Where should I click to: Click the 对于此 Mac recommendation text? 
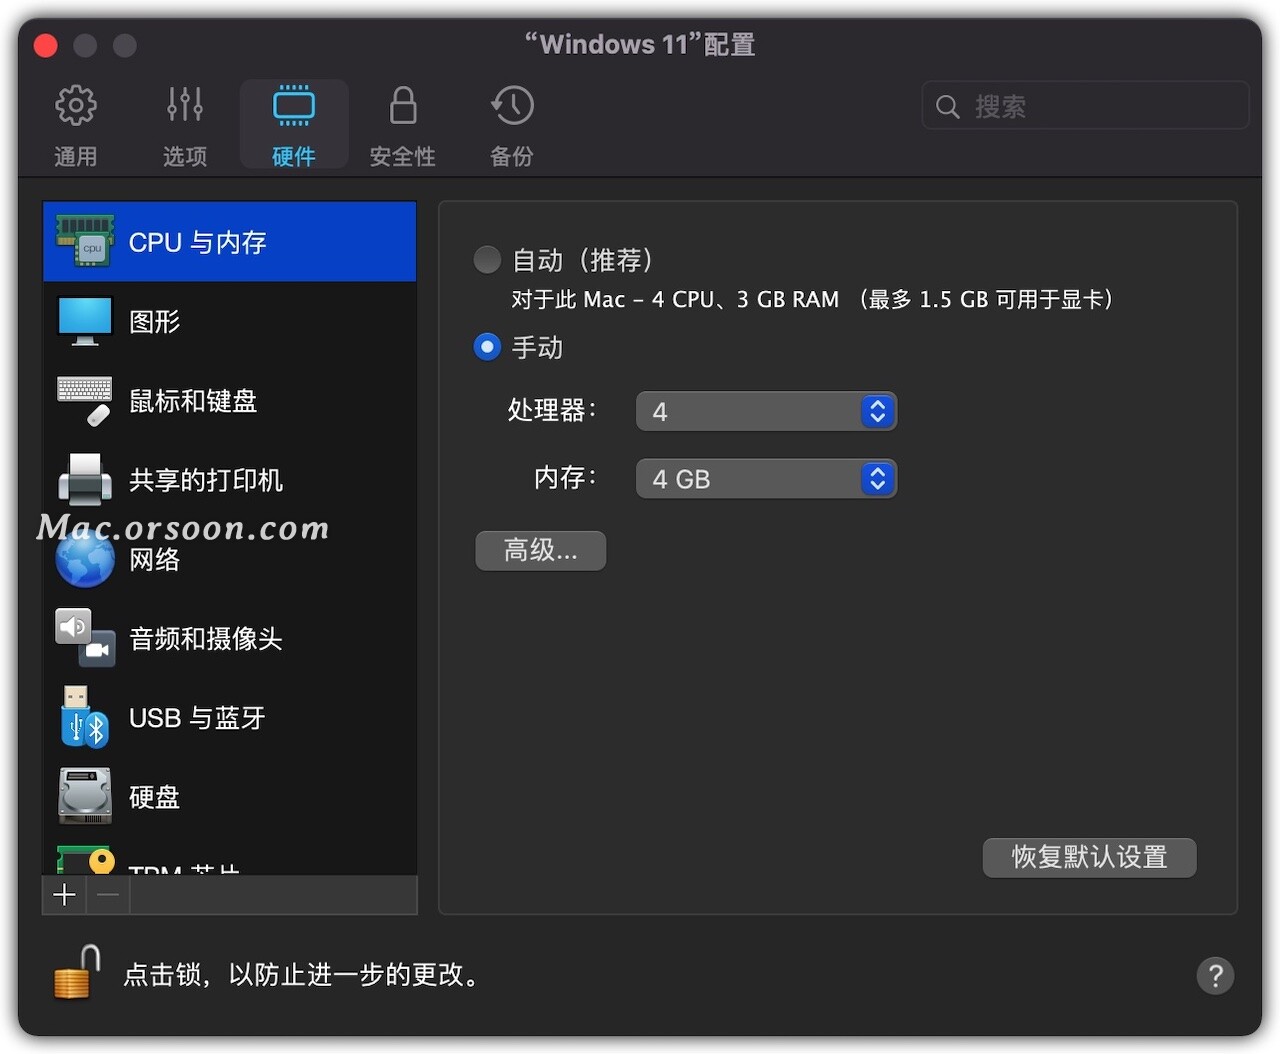(x=812, y=299)
